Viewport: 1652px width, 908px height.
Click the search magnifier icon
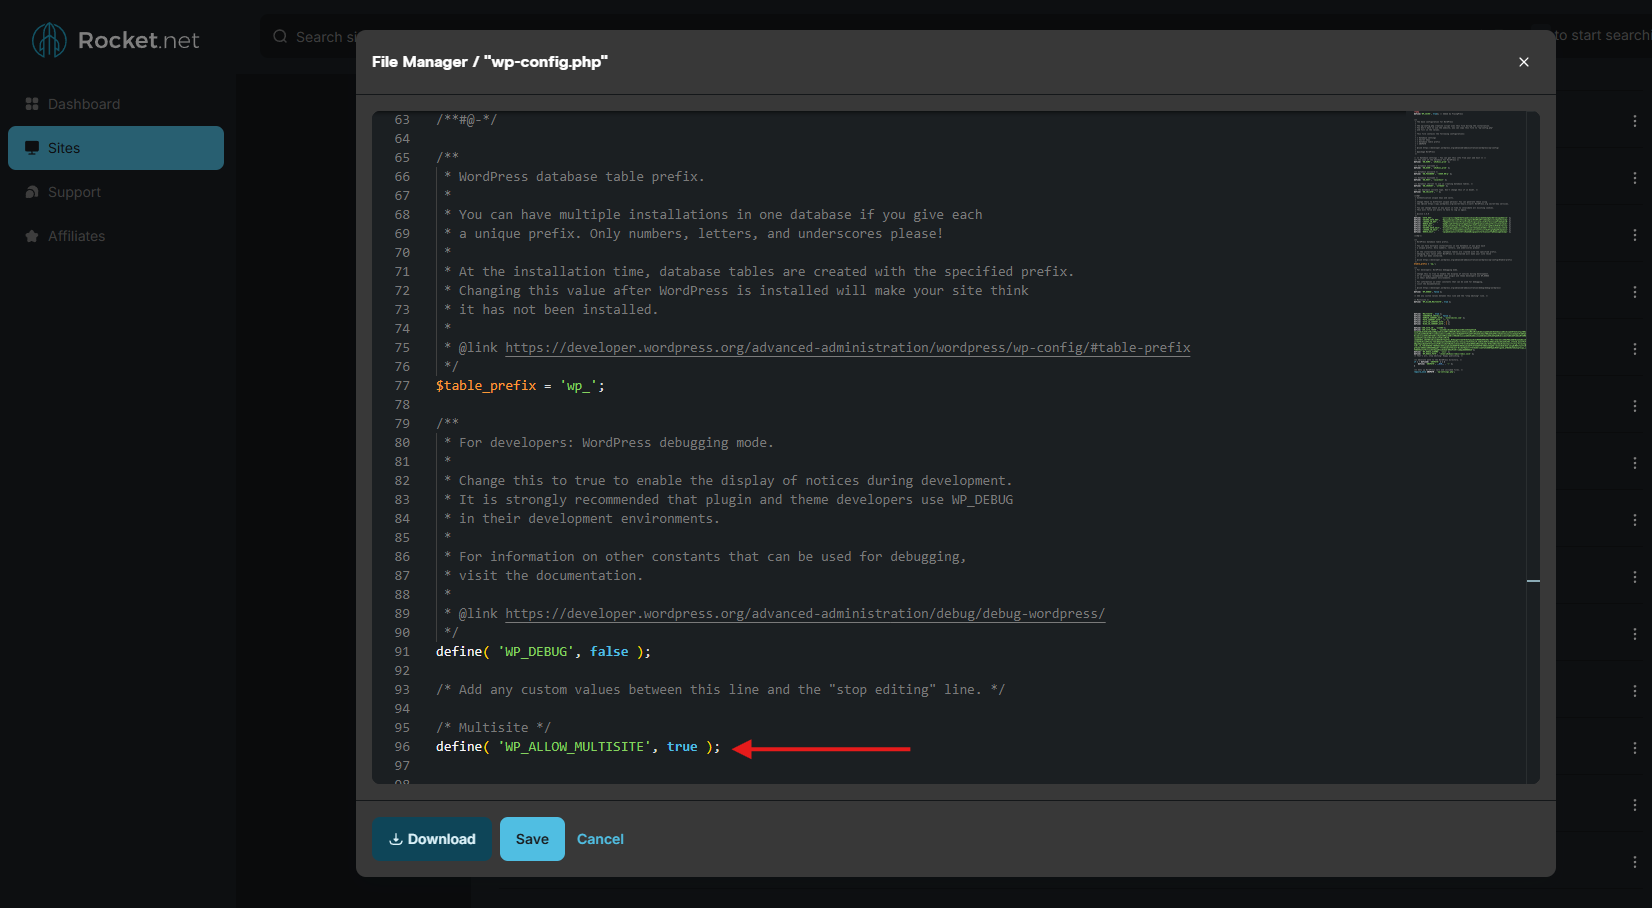point(280,37)
